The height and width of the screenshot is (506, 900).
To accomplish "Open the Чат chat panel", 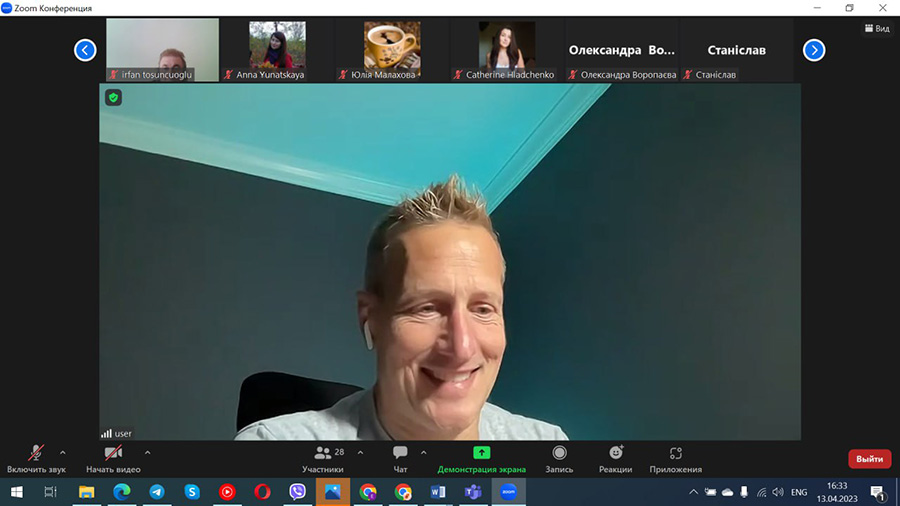I will coord(400,459).
